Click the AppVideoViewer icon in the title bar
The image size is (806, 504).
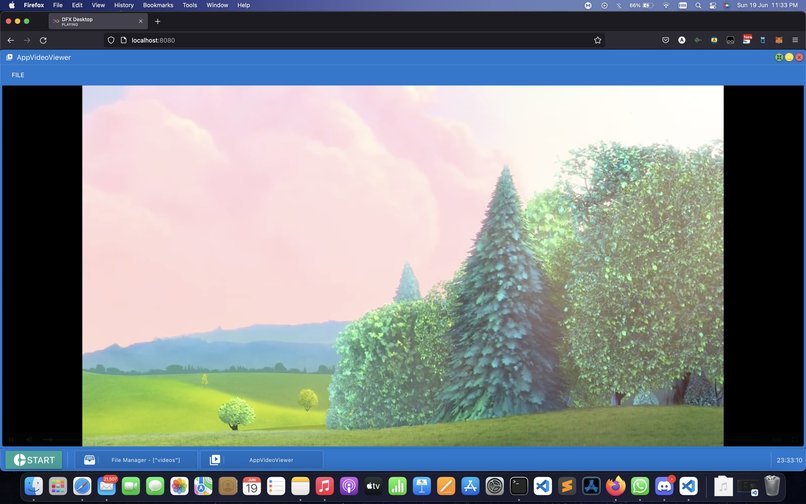(9, 57)
